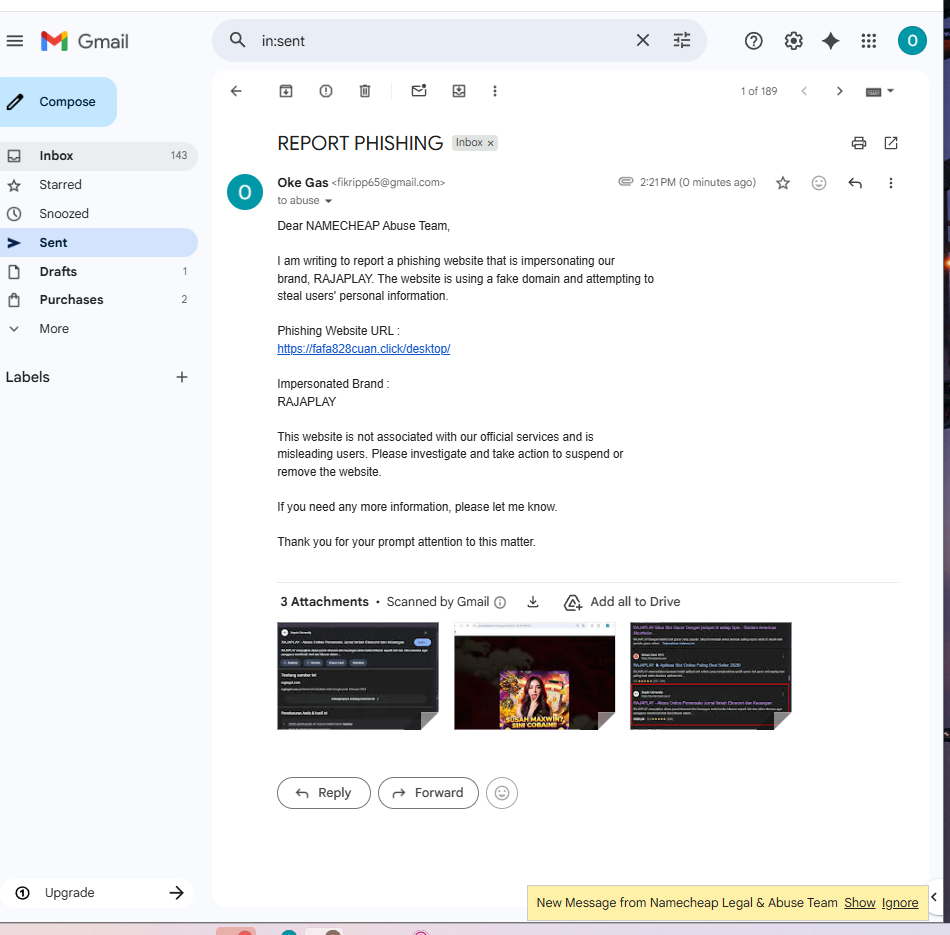The width and height of the screenshot is (950, 935).
Task: Open email in new window
Action: (x=891, y=143)
